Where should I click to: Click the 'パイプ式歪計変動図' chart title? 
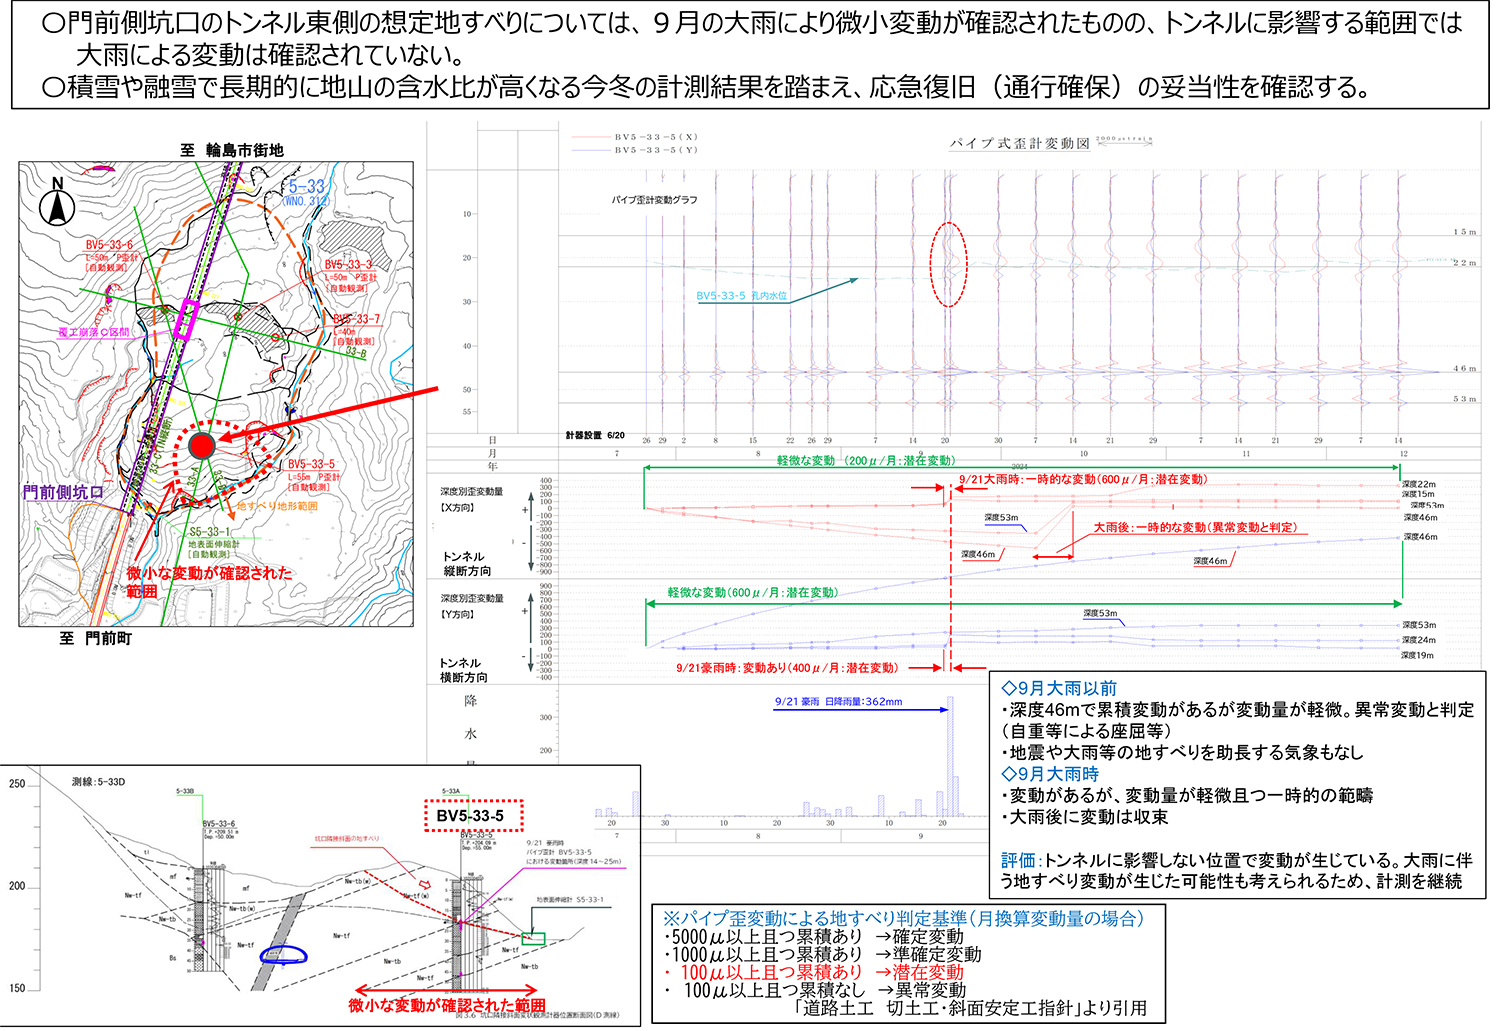pyautogui.click(x=1019, y=144)
